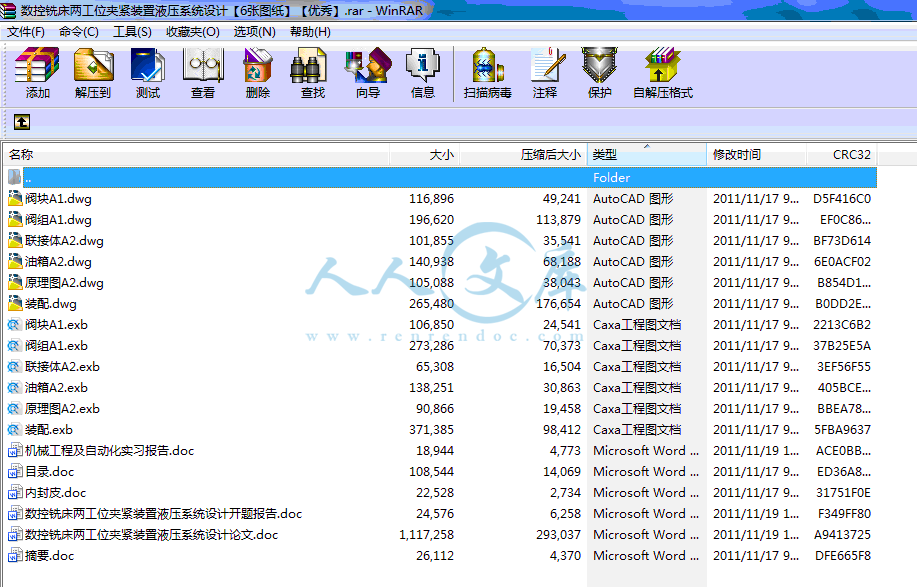Viewport: 917px width, 587px height.
Task: Select file 阀组A1.dwg
Action: tap(58, 220)
